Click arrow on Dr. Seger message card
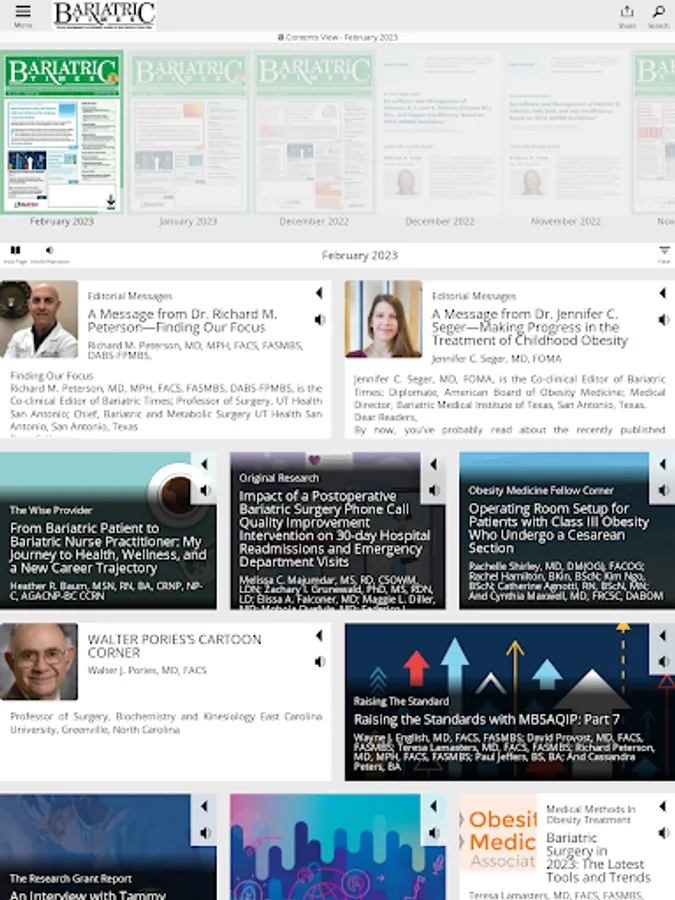 [663, 293]
